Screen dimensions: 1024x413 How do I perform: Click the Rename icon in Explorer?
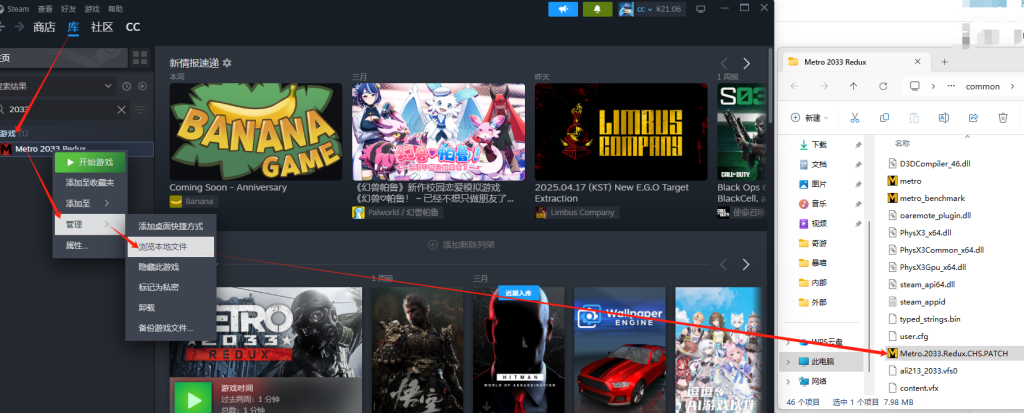click(944, 118)
